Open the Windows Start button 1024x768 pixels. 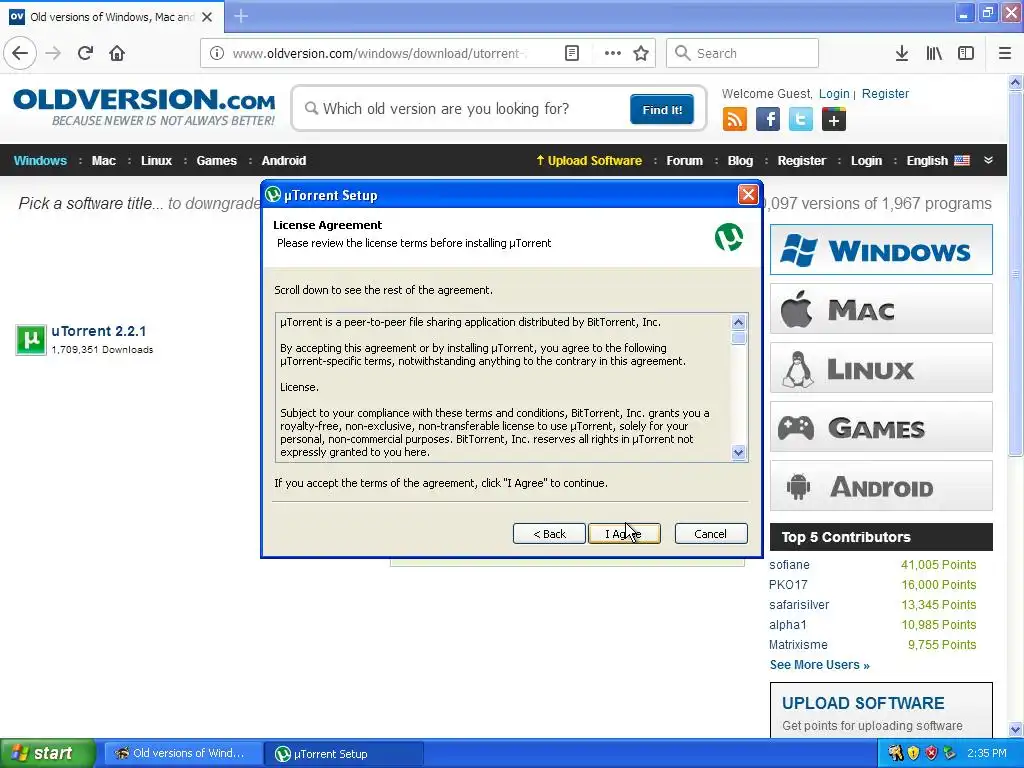point(47,753)
